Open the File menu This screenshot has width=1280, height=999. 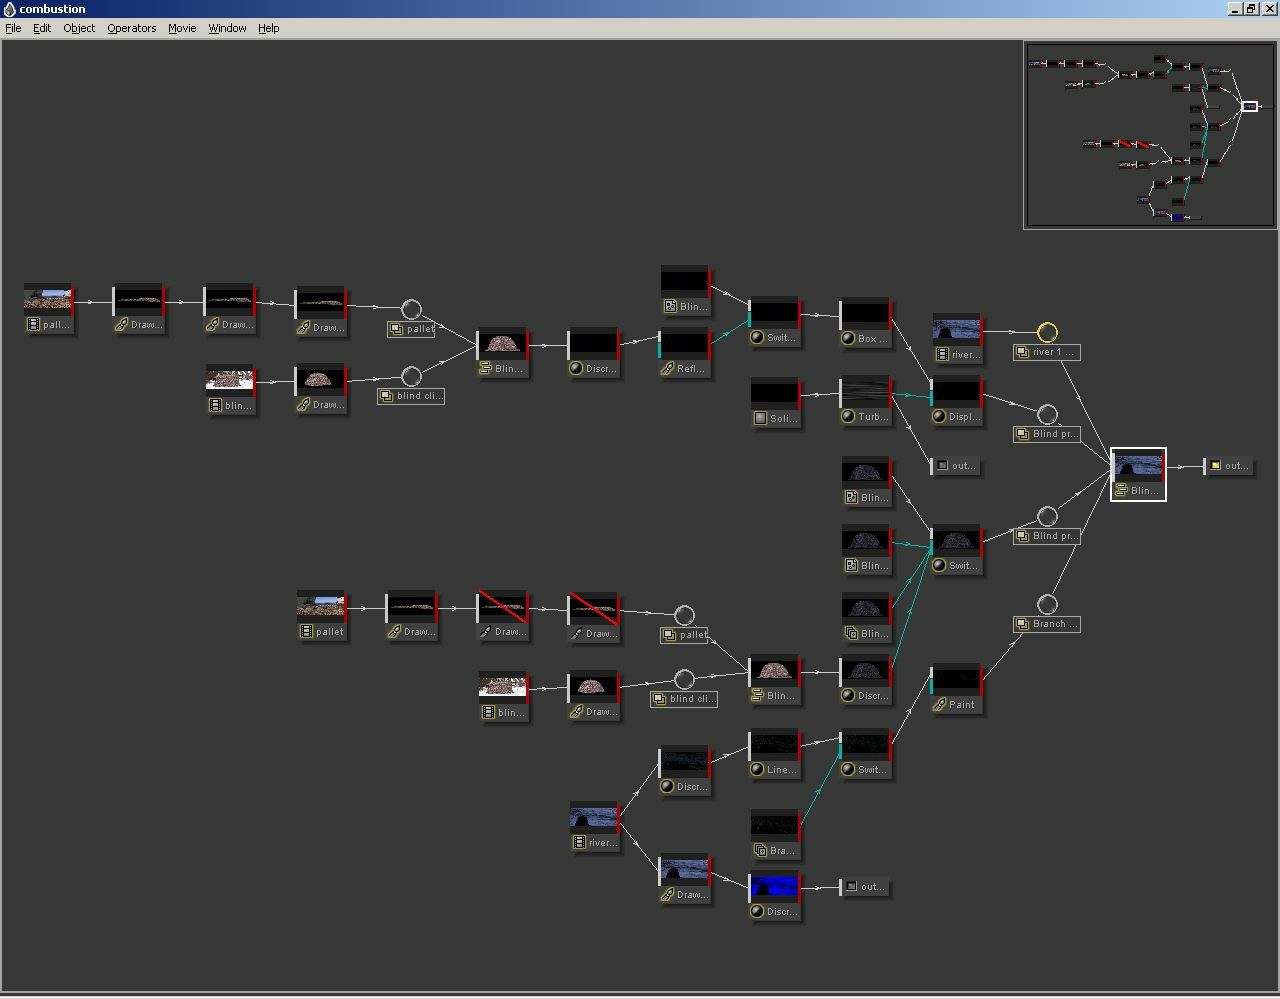13,28
